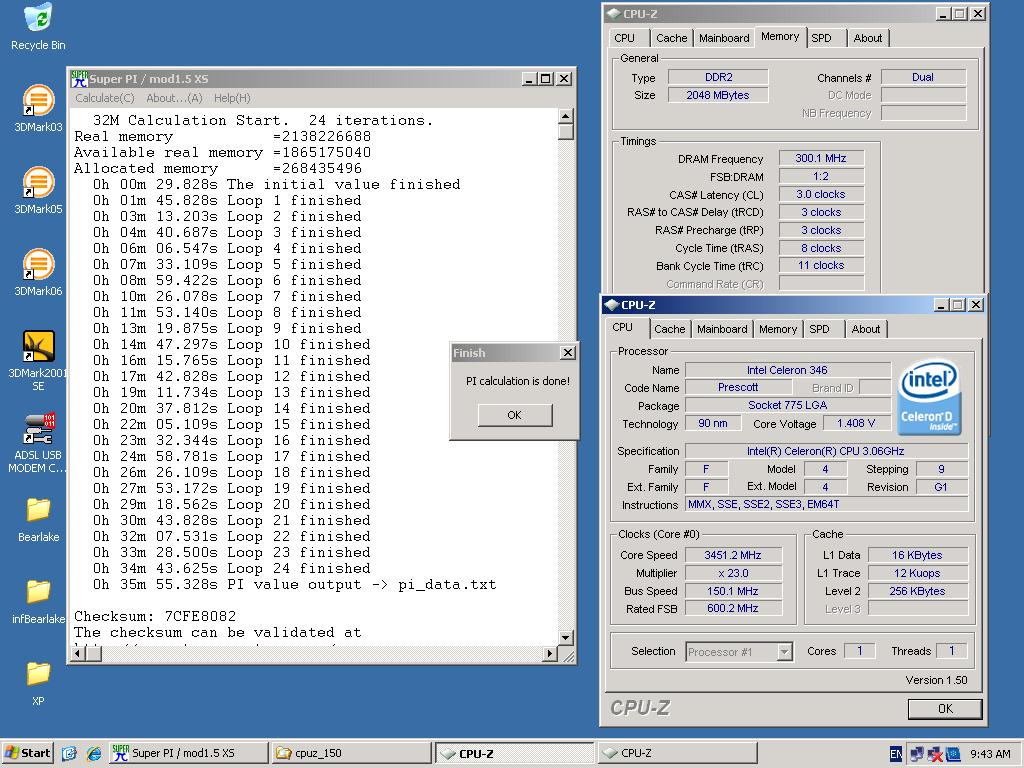Click the Loop 24 finished line
Viewport: 1024px width, 768px height.
232,568
